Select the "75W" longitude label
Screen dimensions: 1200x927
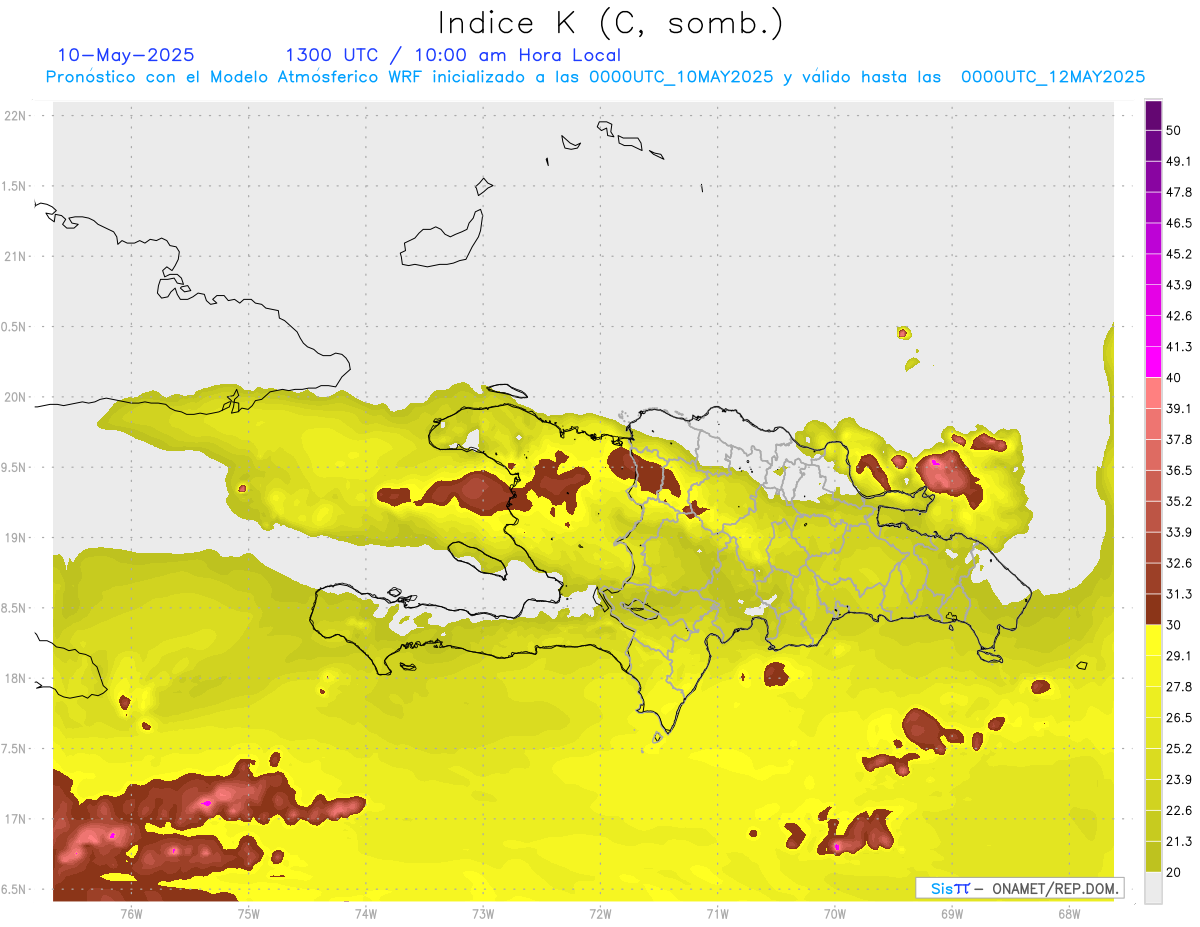[249, 914]
